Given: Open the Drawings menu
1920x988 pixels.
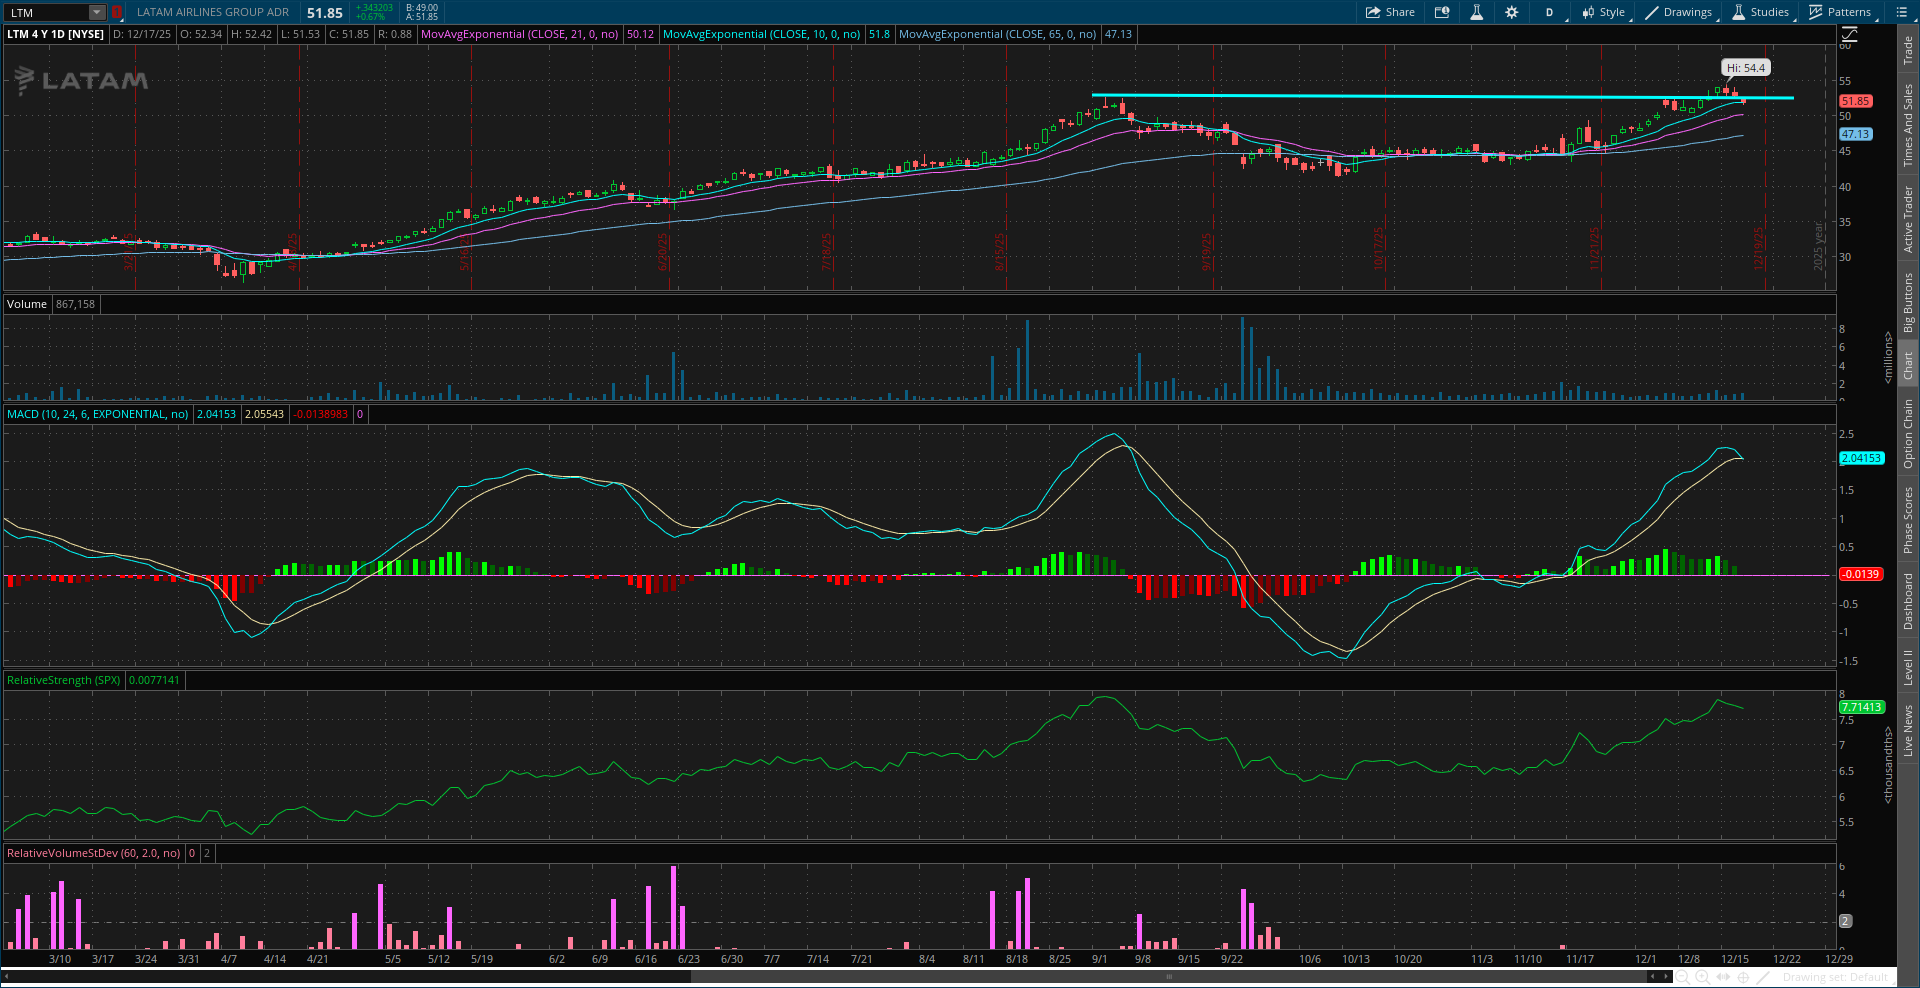Looking at the screenshot, I should [1679, 12].
